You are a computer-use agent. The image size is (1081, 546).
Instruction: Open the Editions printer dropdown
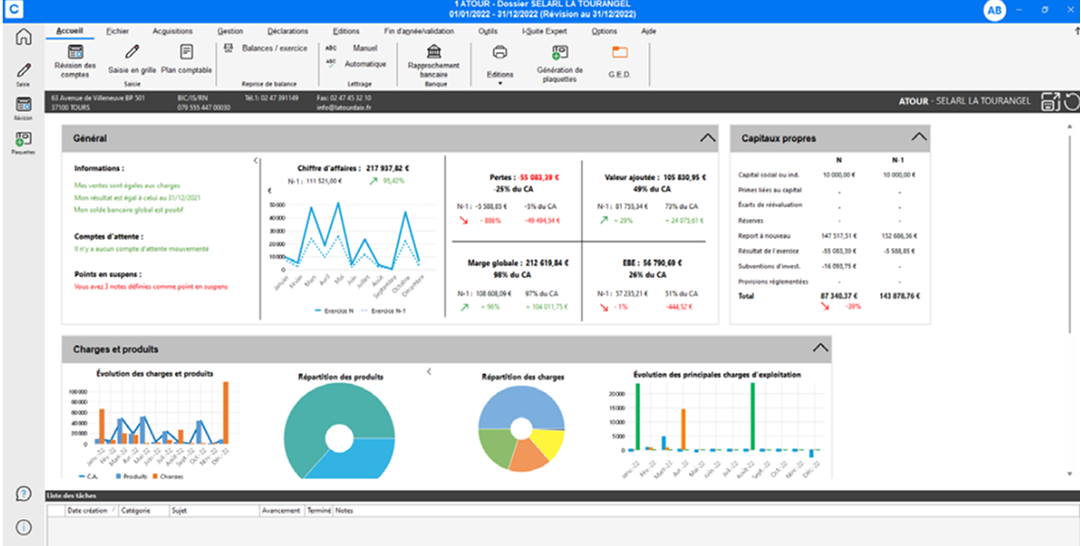point(500,62)
